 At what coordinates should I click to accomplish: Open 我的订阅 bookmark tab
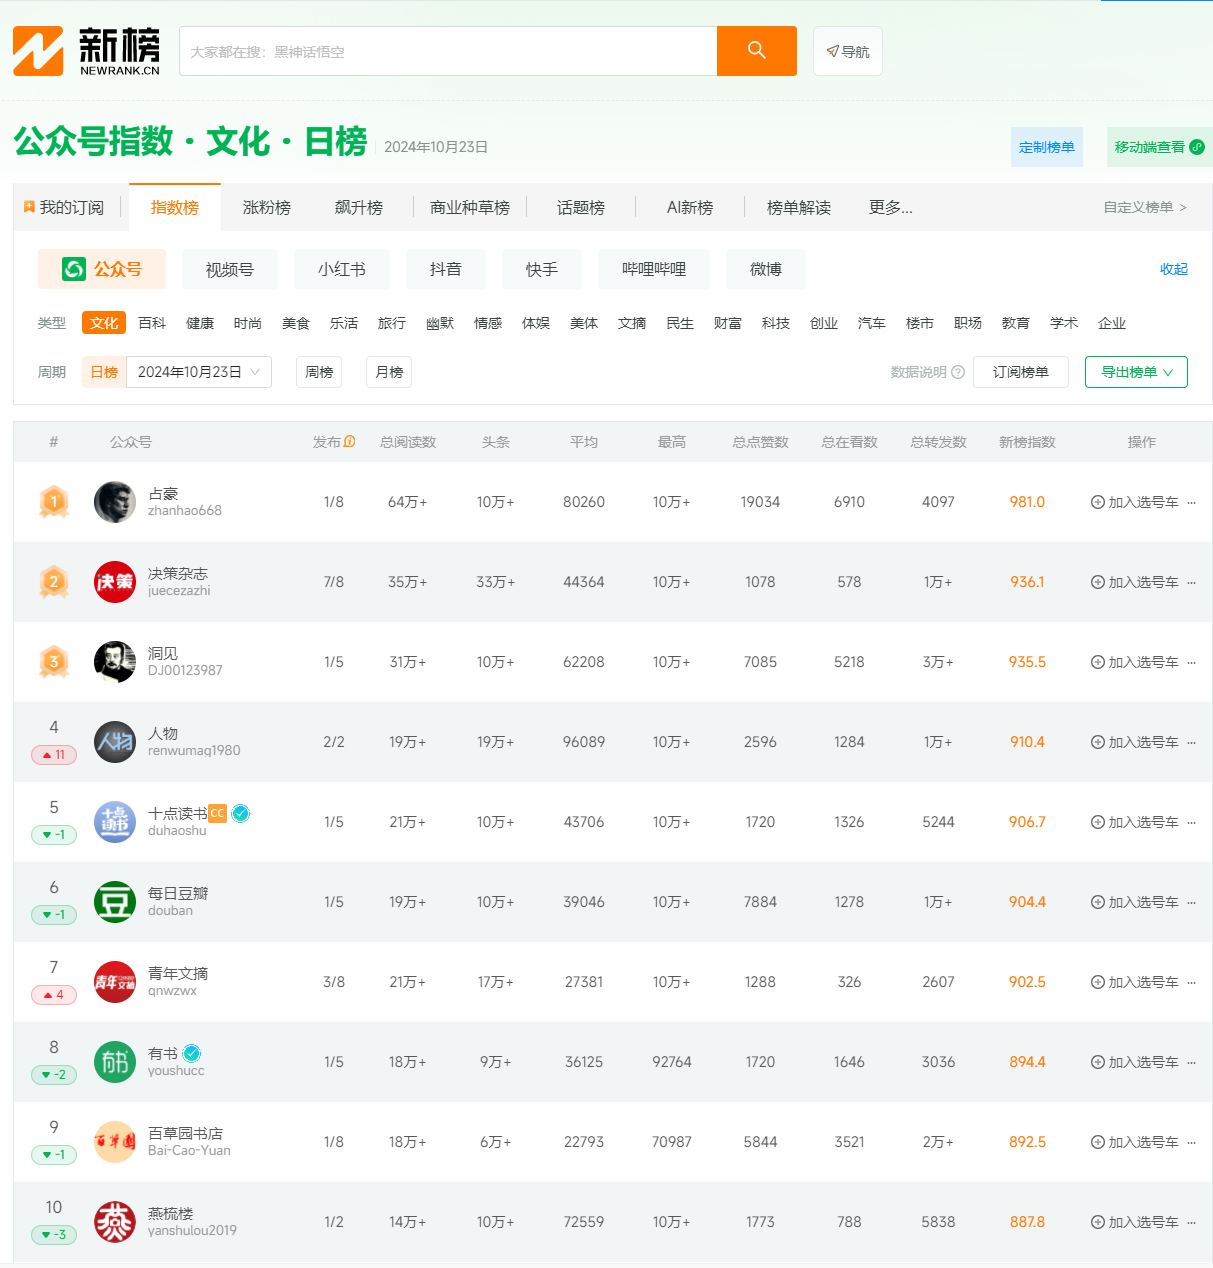[64, 207]
